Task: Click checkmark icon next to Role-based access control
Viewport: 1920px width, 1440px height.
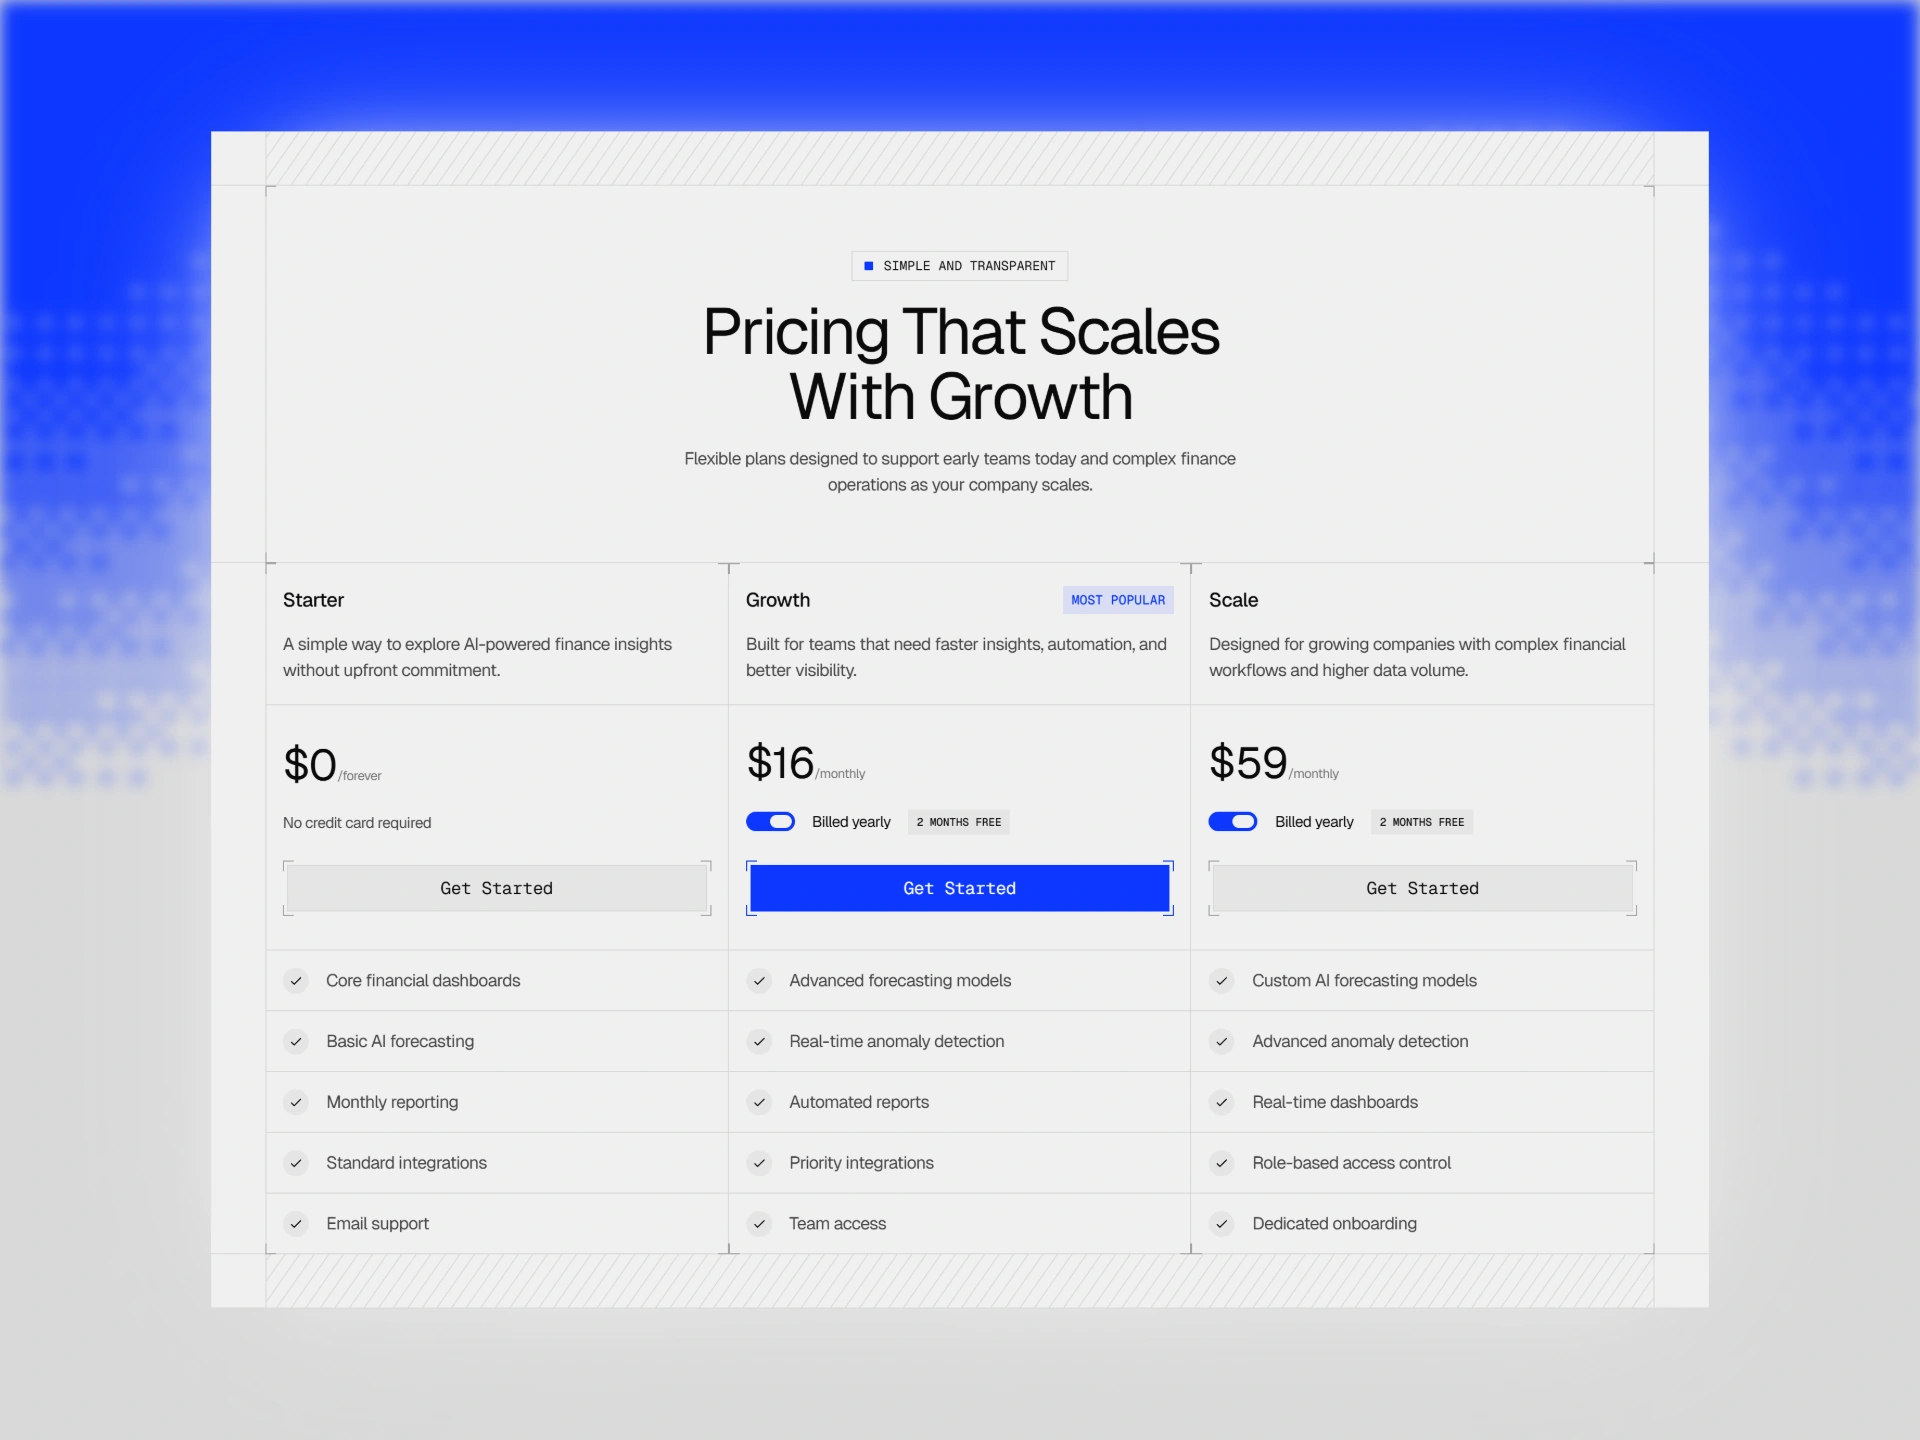Action: tap(1221, 1163)
